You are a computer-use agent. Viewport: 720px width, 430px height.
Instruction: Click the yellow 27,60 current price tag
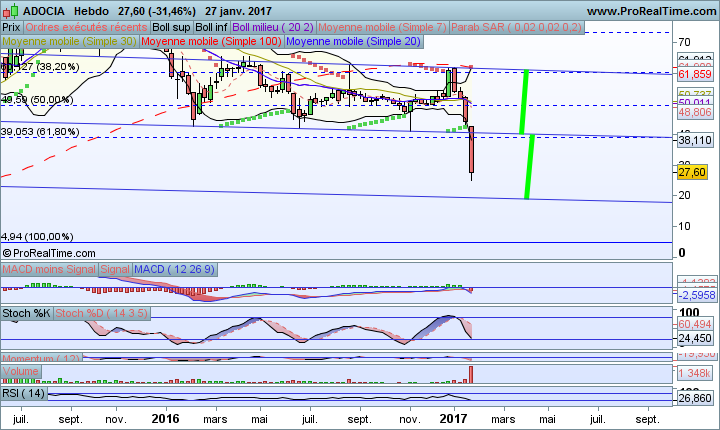click(692, 172)
